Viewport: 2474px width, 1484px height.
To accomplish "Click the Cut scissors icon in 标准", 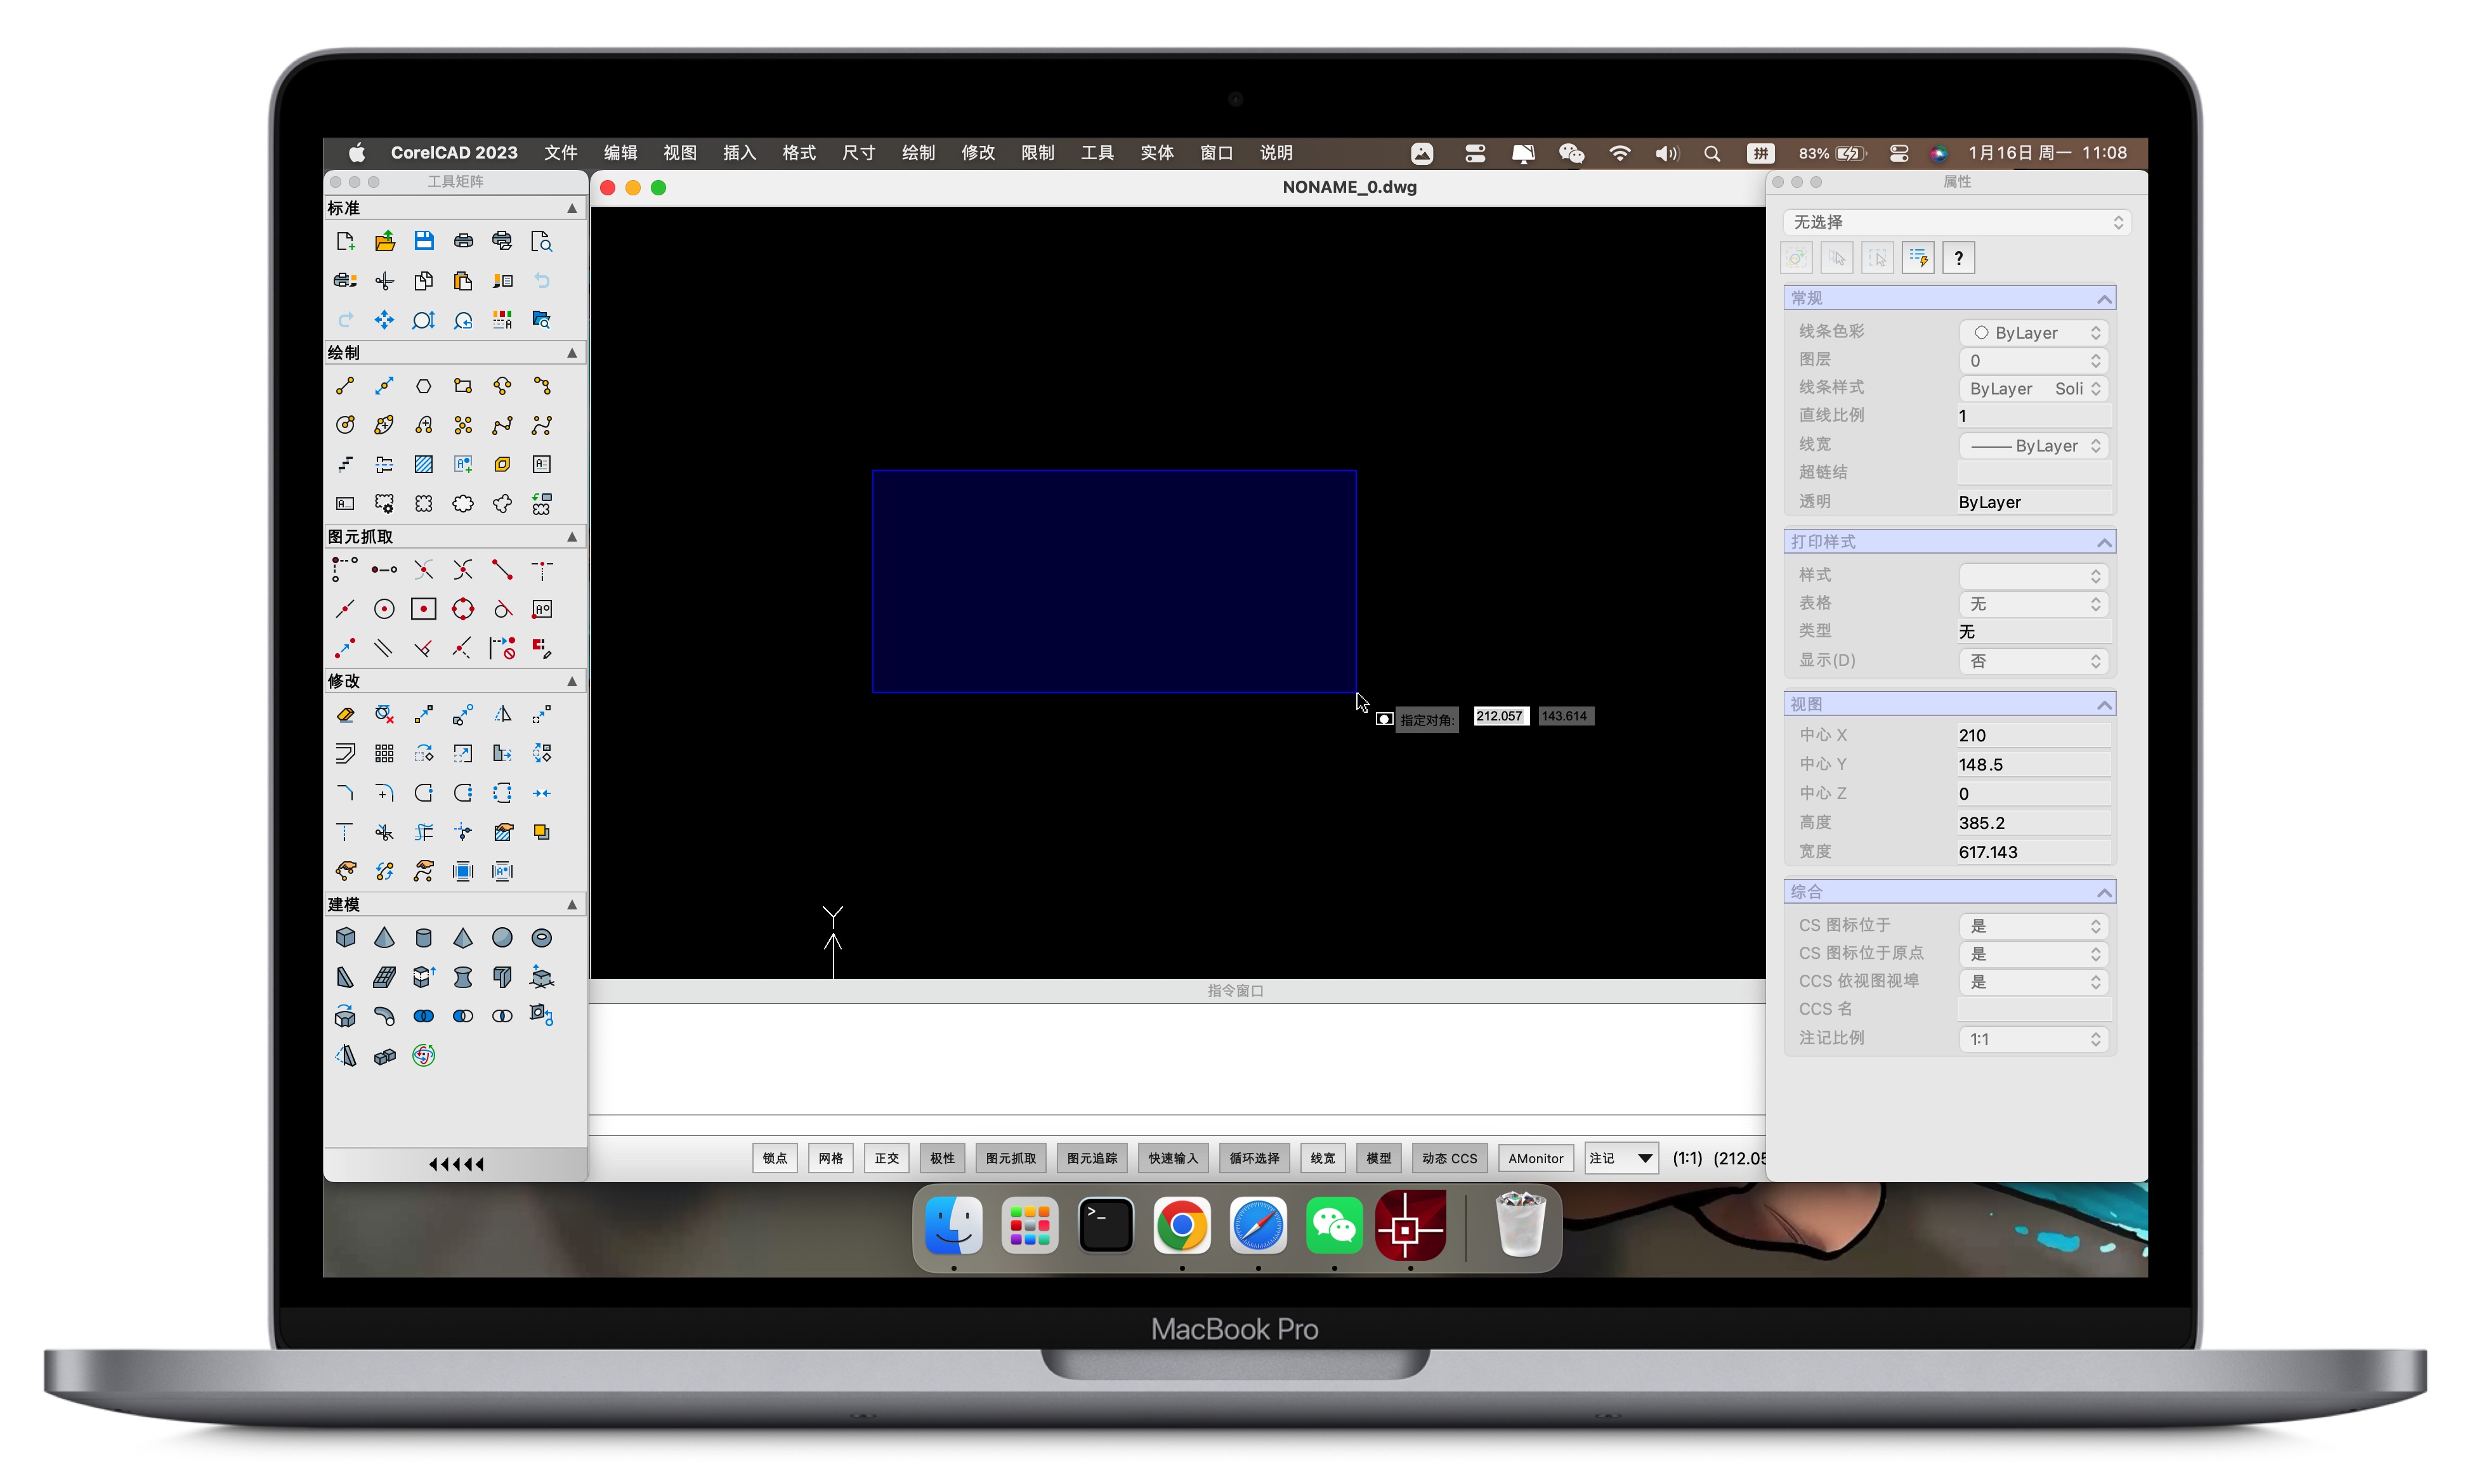I will click(x=384, y=281).
